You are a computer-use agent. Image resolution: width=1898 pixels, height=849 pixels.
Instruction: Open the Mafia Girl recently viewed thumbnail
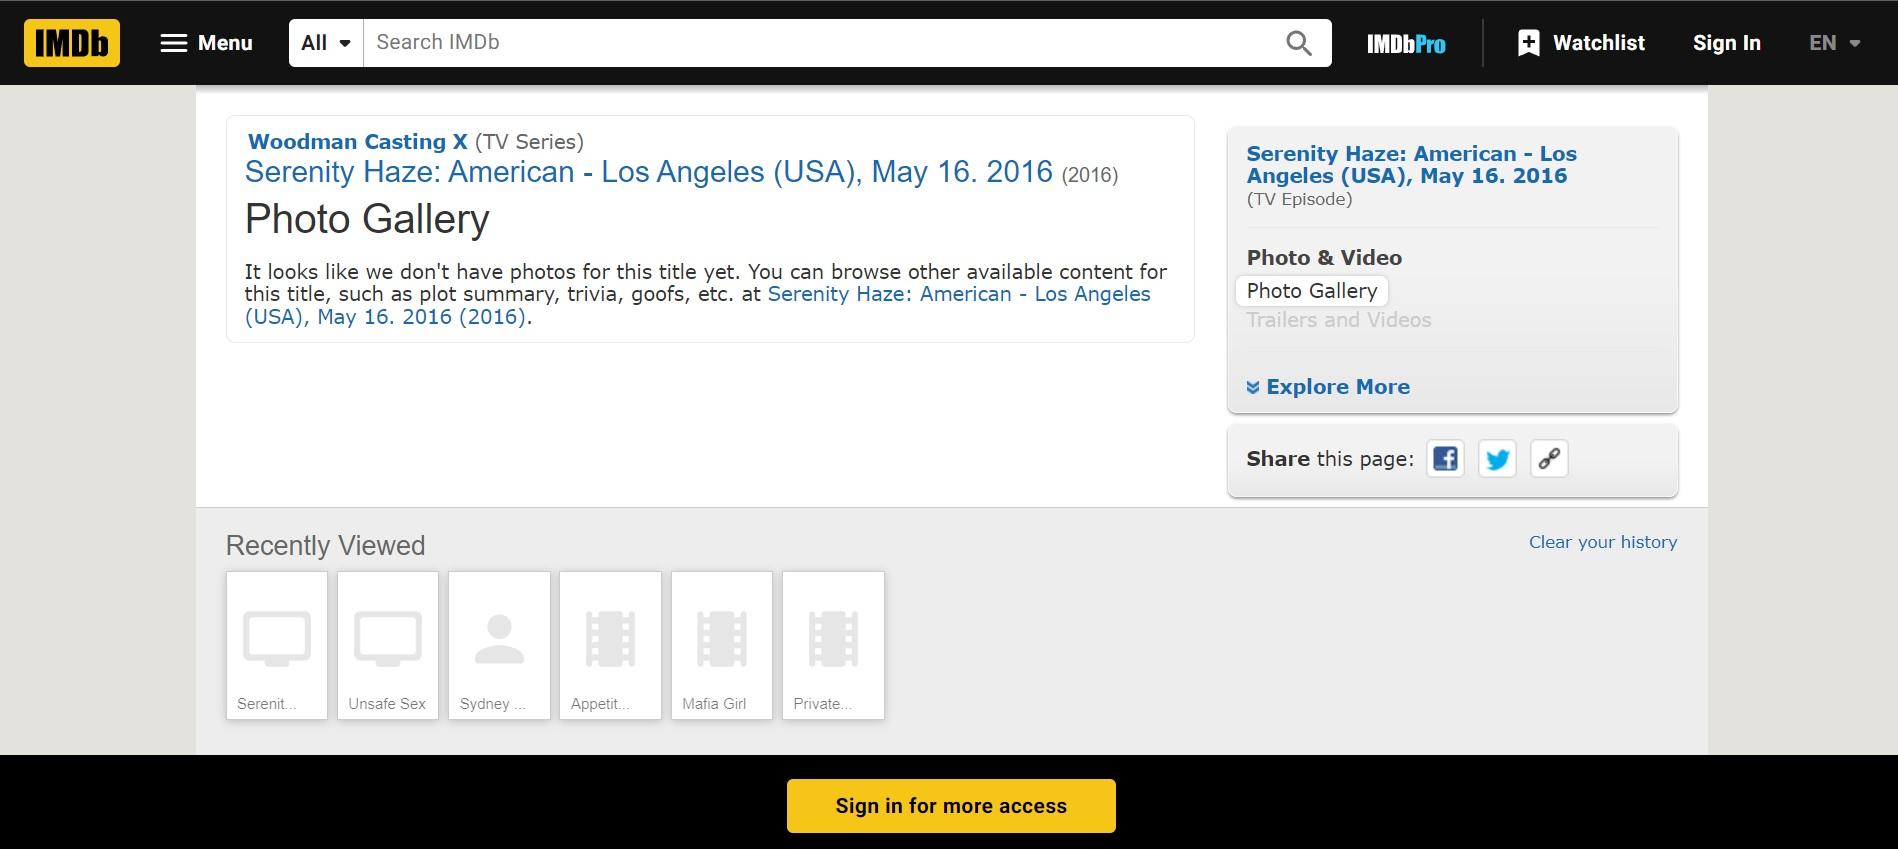tap(721, 644)
